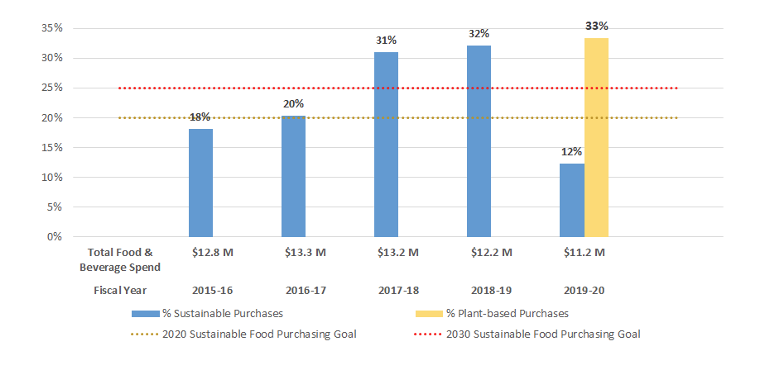Viewport: 764px width, 365px height.
Task: Click the '20%' y-axis label
Action: (52, 118)
